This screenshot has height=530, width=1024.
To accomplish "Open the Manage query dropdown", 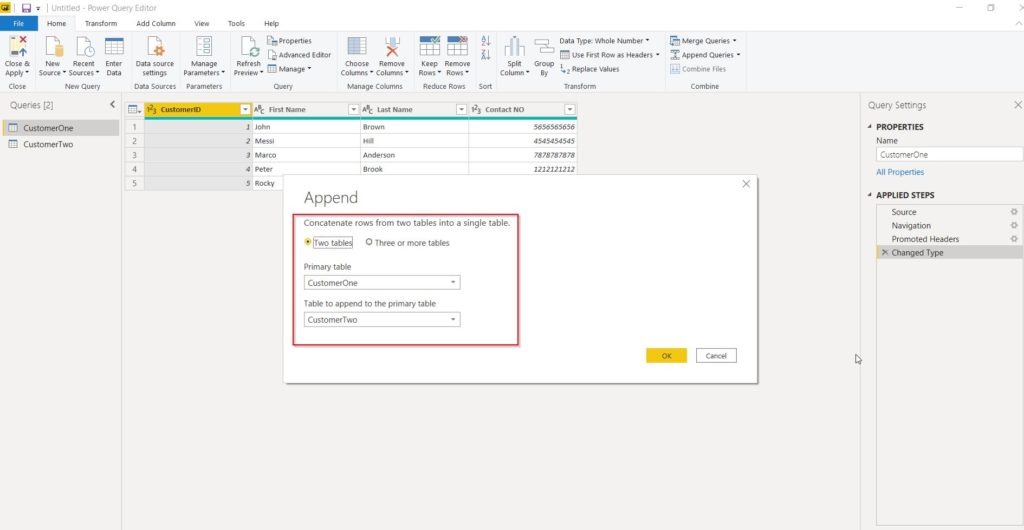I will [x=289, y=69].
